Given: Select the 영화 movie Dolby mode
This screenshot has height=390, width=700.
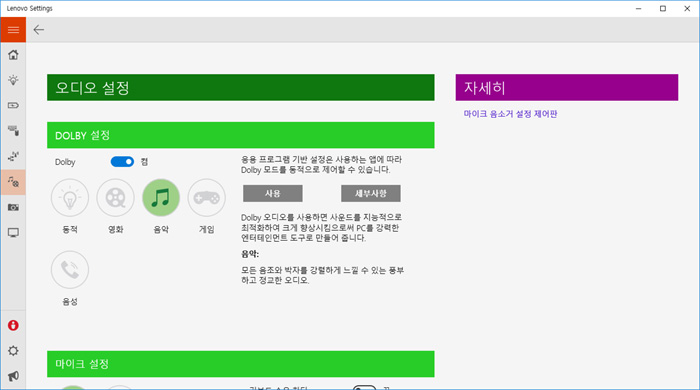Looking at the screenshot, I should pyautogui.click(x=116, y=198).
